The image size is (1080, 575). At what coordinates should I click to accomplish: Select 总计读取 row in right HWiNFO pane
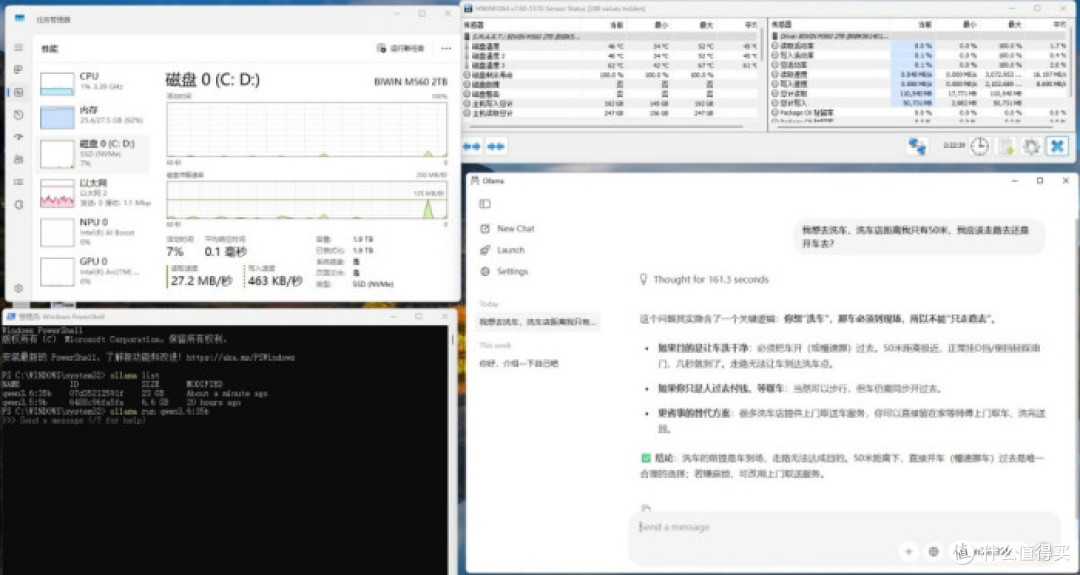point(920,93)
